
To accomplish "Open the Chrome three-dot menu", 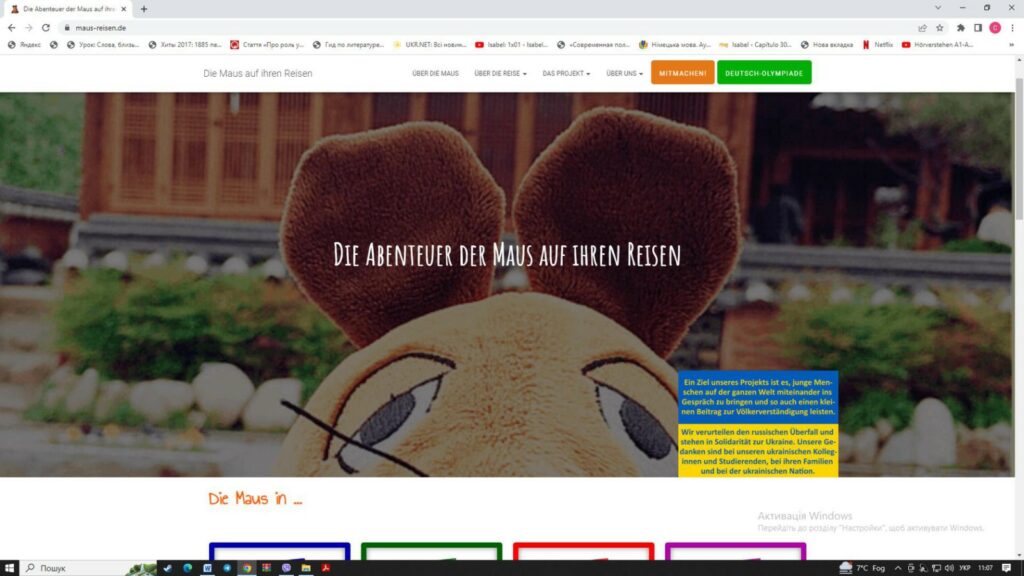I will coord(1012,28).
